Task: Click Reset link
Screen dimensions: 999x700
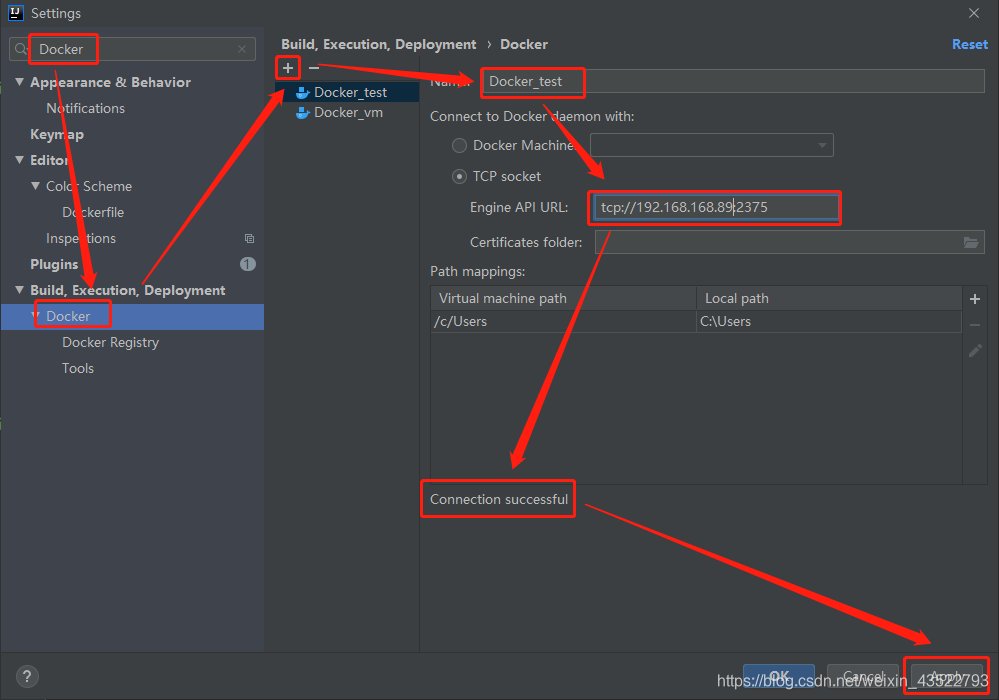Action: pos(970,44)
